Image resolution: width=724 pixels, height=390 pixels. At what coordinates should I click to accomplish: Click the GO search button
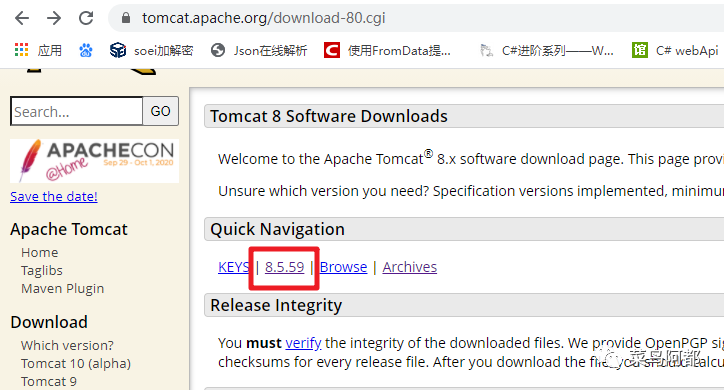click(x=161, y=111)
